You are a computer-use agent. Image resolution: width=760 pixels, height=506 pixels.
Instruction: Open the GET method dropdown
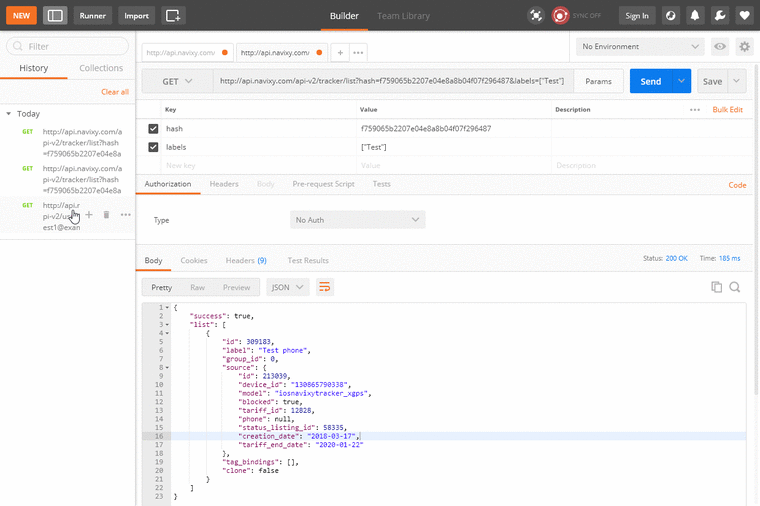click(x=177, y=81)
